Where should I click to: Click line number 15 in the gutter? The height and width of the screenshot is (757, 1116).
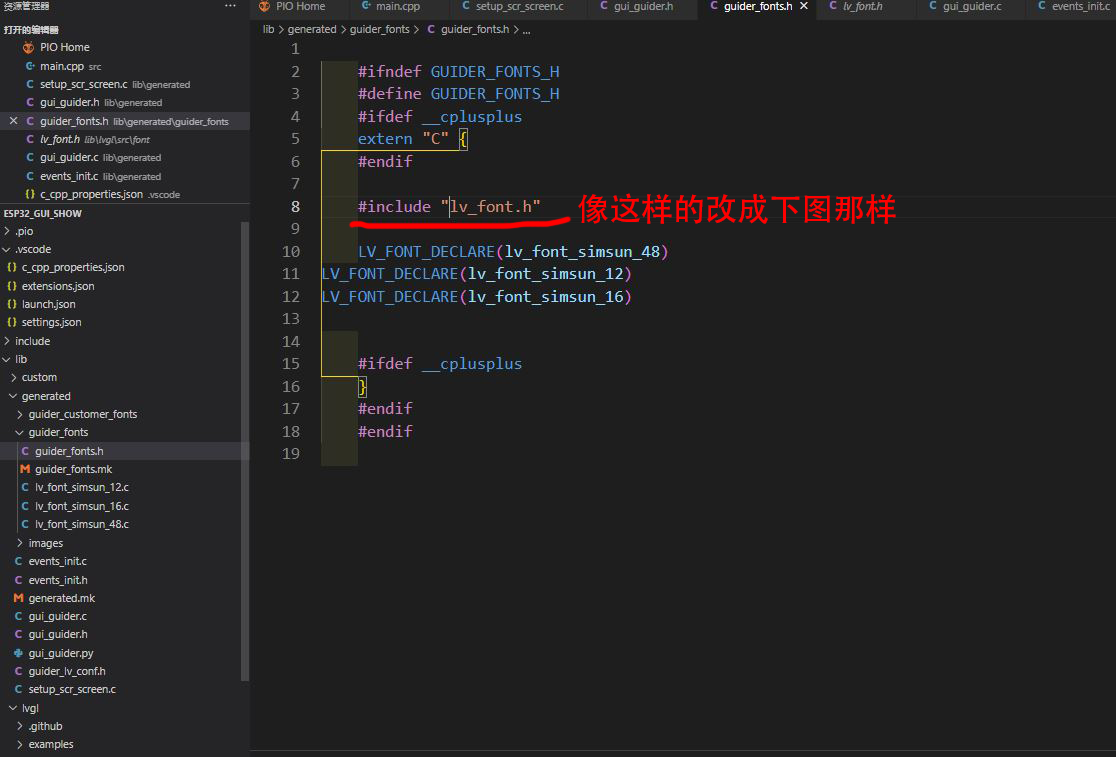(x=291, y=364)
